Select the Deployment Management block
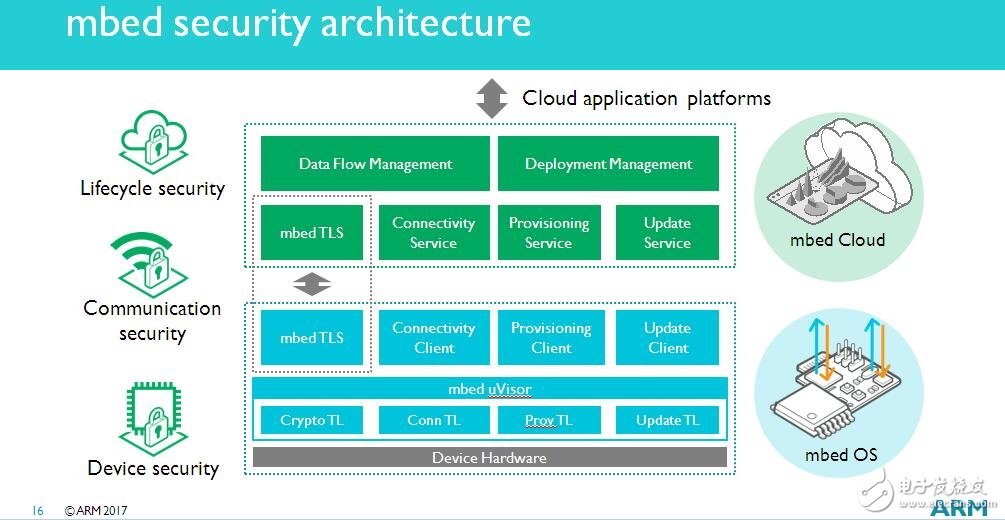 click(608, 164)
